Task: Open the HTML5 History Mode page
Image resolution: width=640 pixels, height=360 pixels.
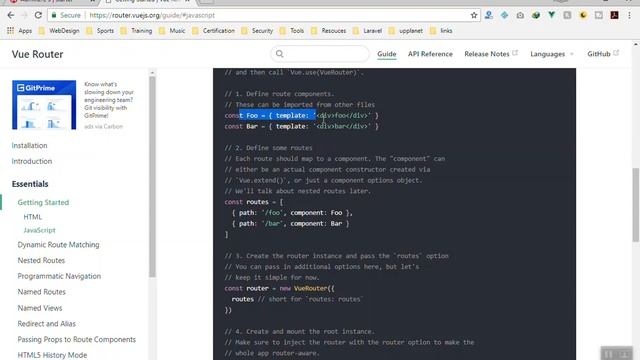Action: click(x=52, y=355)
